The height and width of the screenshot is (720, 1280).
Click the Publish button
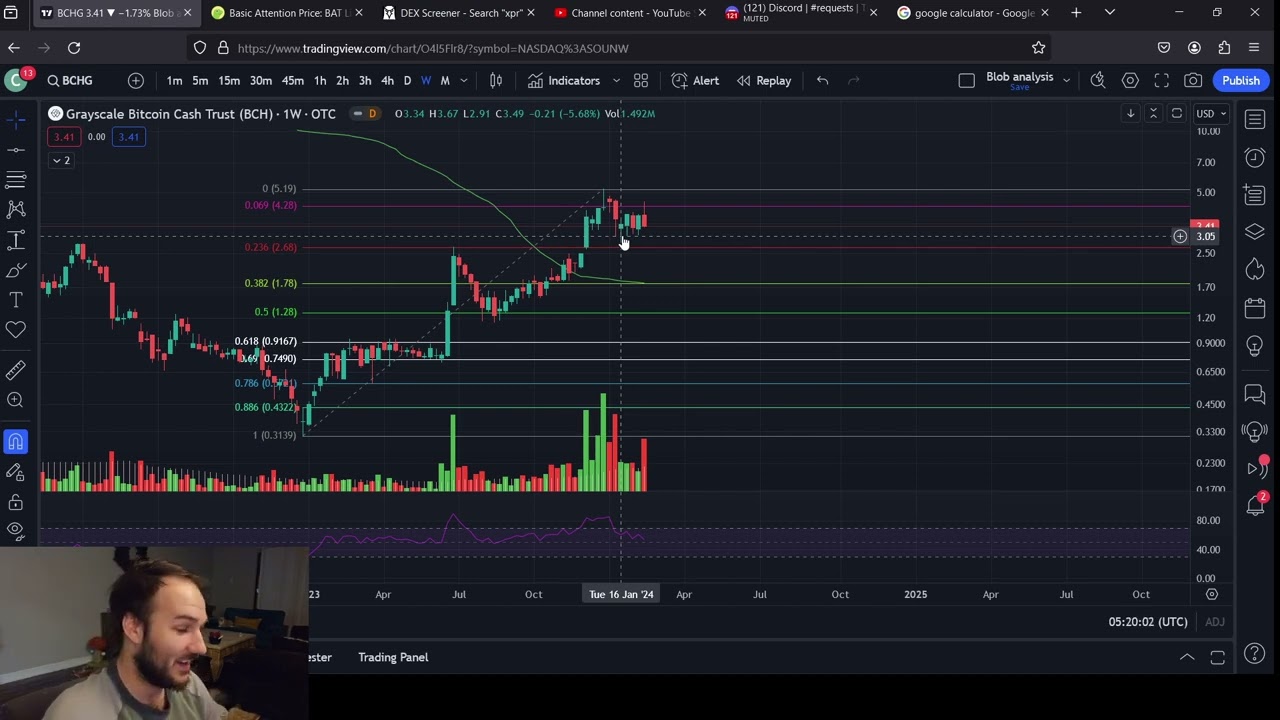(1241, 81)
